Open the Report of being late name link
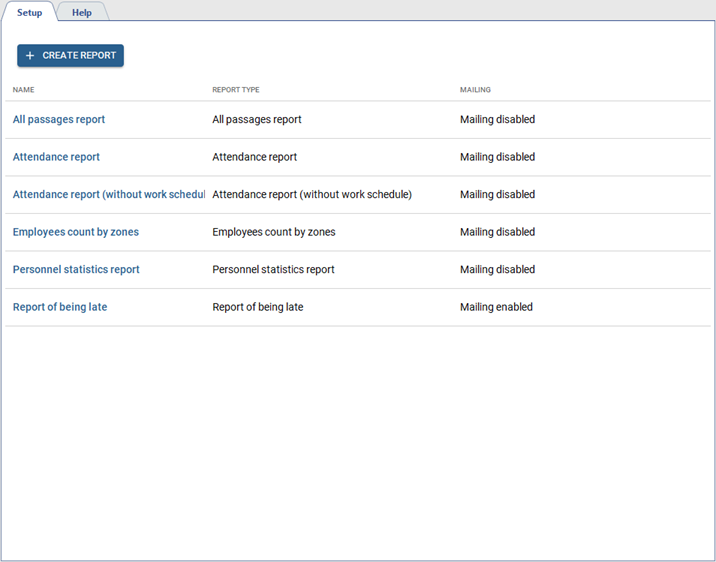 point(60,307)
